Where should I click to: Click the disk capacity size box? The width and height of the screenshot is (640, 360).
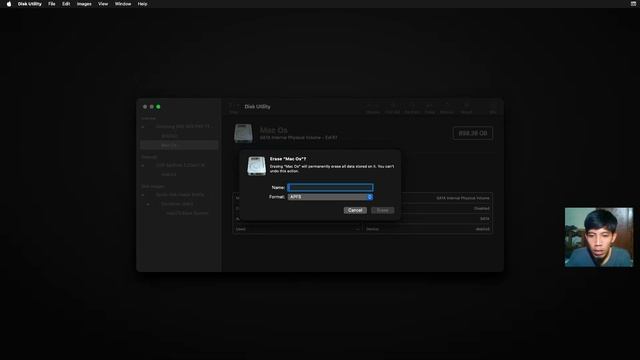pyautogui.click(x=473, y=133)
